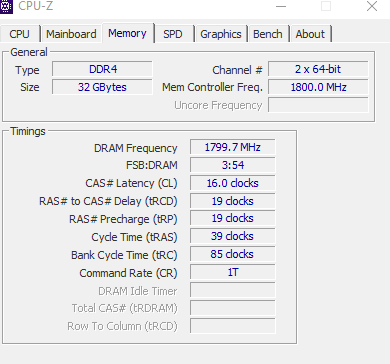
Task: Open the Mainboard tab
Action: coord(71,34)
